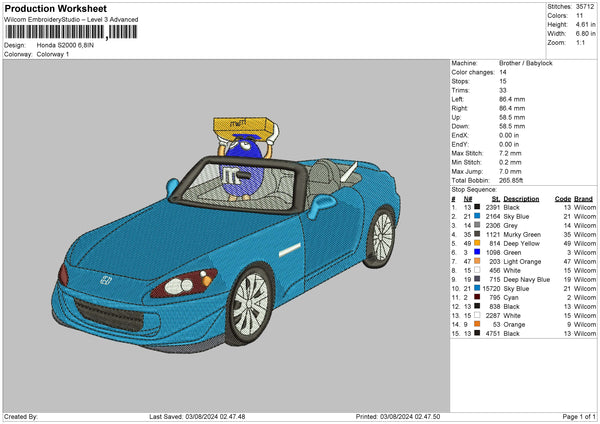
Task: Click the Trims value 33
Action: tap(503, 90)
